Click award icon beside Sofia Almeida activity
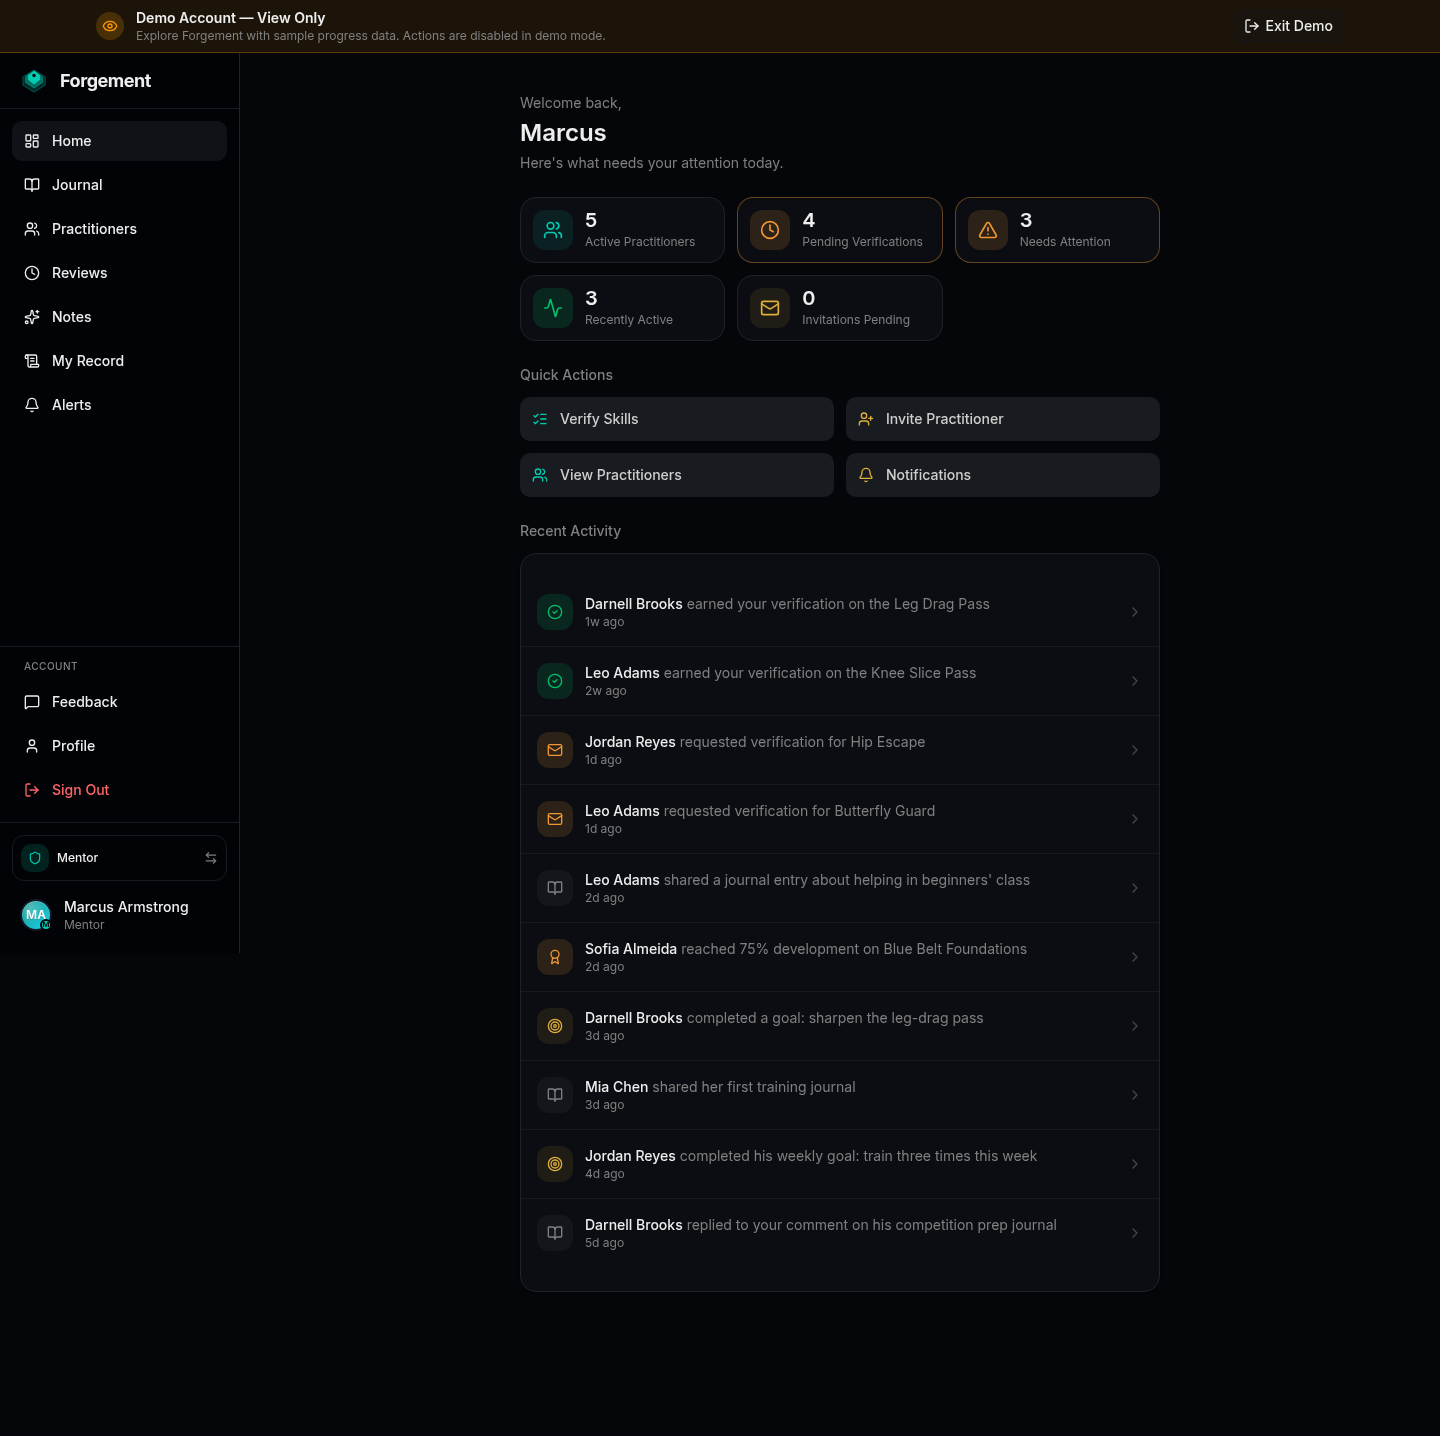Image resolution: width=1440 pixels, height=1436 pixels. 555,957
